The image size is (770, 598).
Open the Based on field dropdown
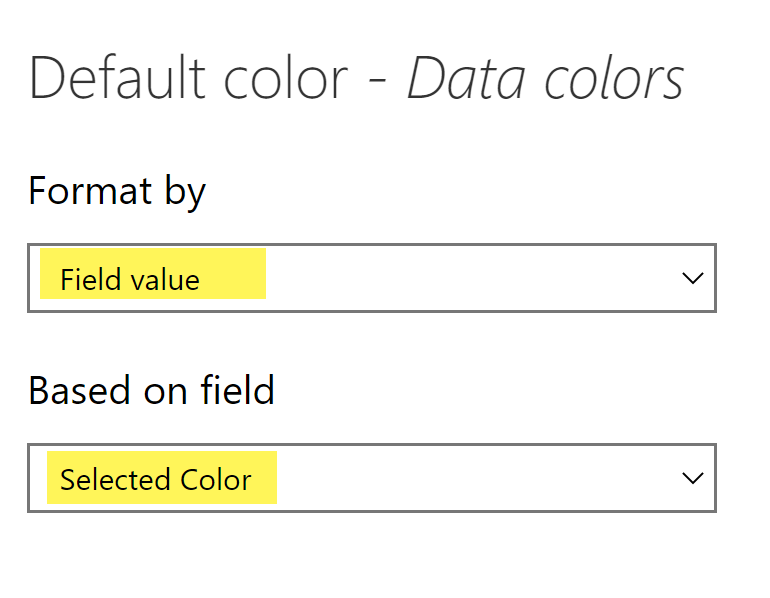coord(371,478)
